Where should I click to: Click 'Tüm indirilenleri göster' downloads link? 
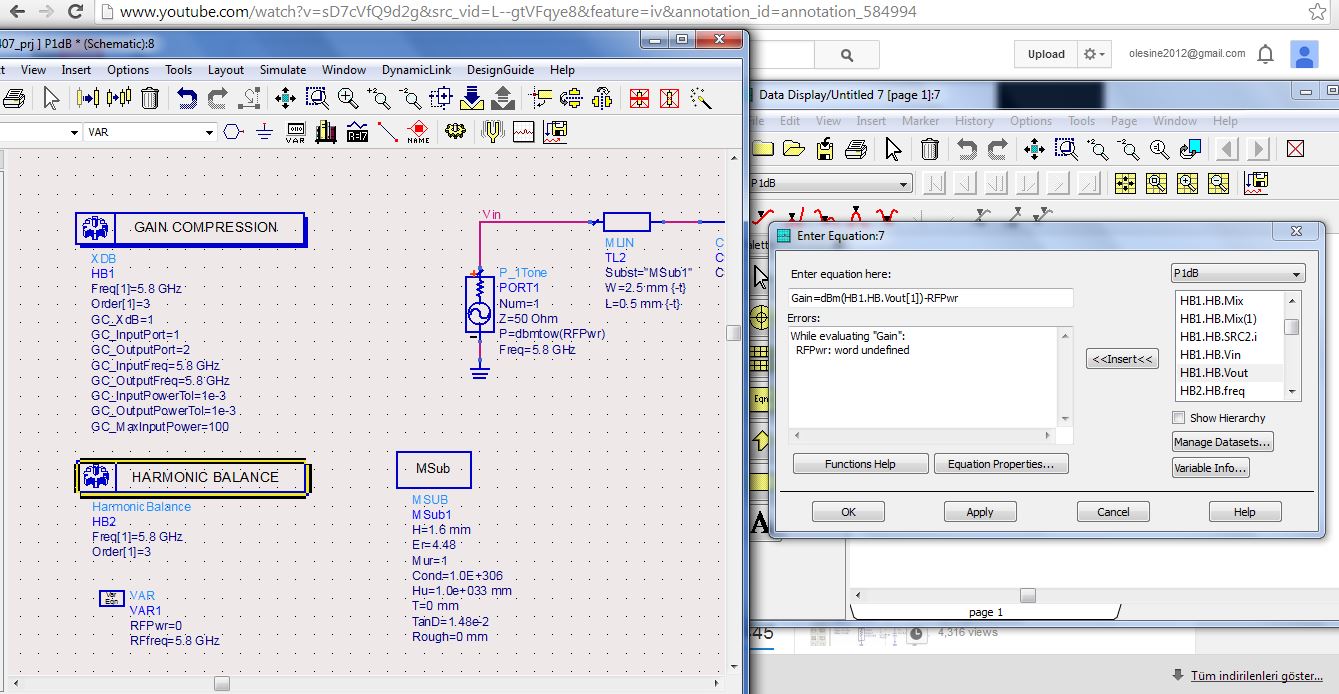(x=1256, y=676)
